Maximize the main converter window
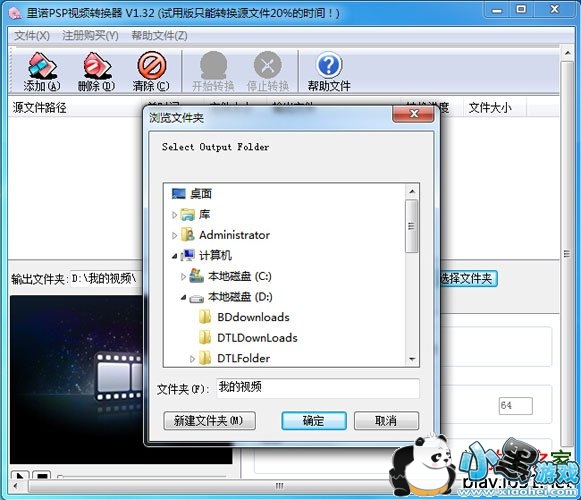 521,10
